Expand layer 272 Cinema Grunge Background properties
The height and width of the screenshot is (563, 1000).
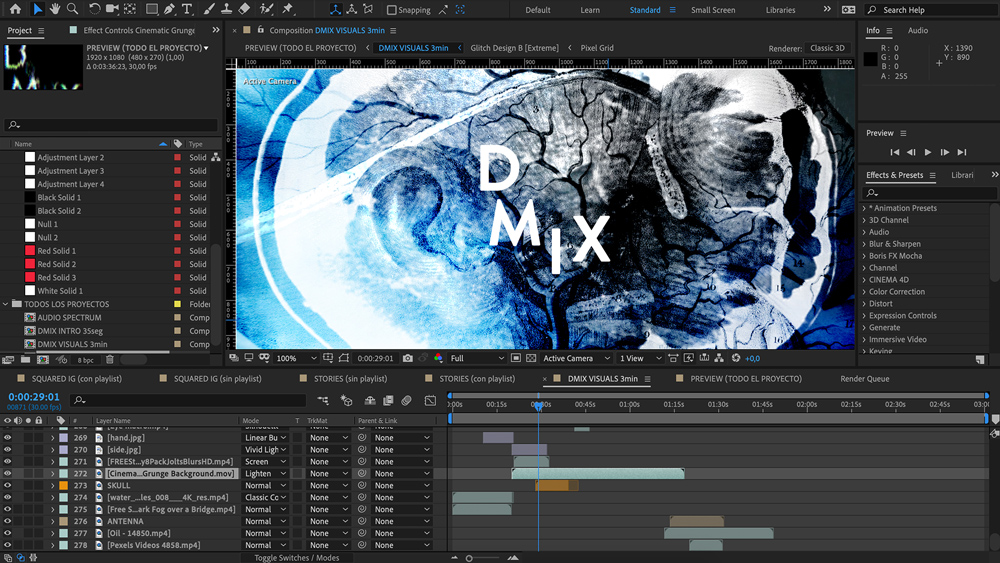point(52,474)
